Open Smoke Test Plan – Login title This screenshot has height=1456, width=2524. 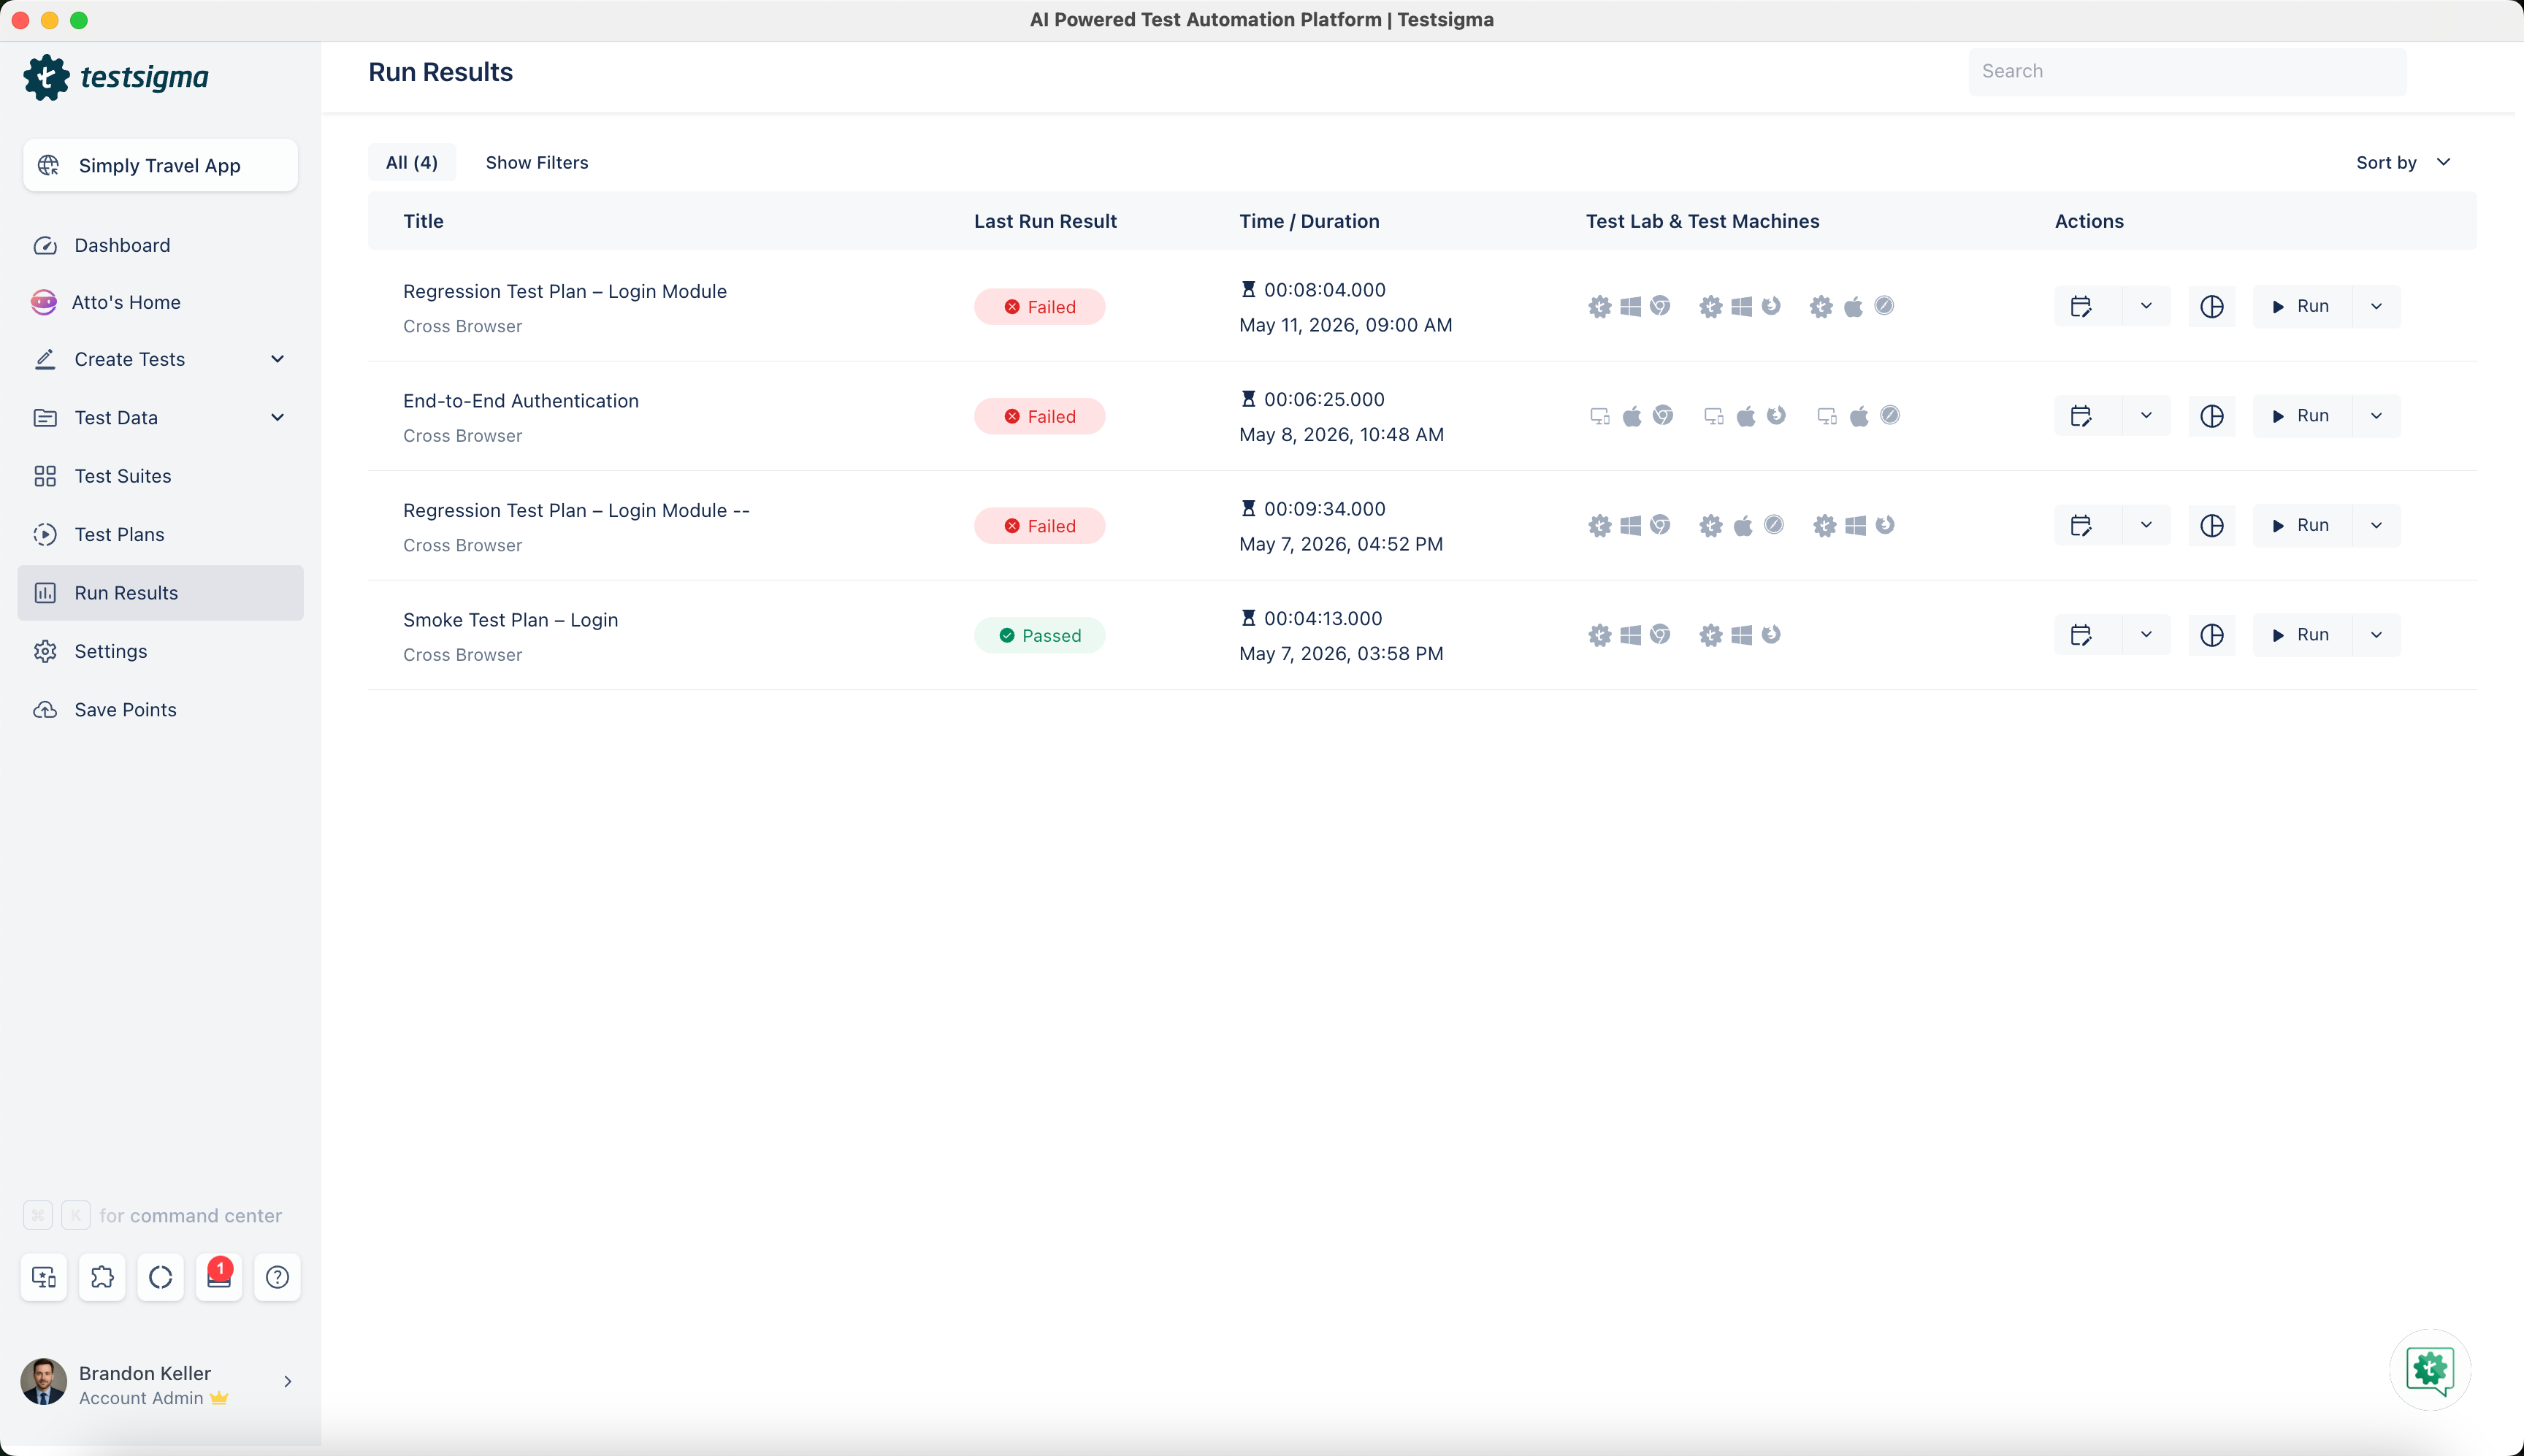click(510, 620)
